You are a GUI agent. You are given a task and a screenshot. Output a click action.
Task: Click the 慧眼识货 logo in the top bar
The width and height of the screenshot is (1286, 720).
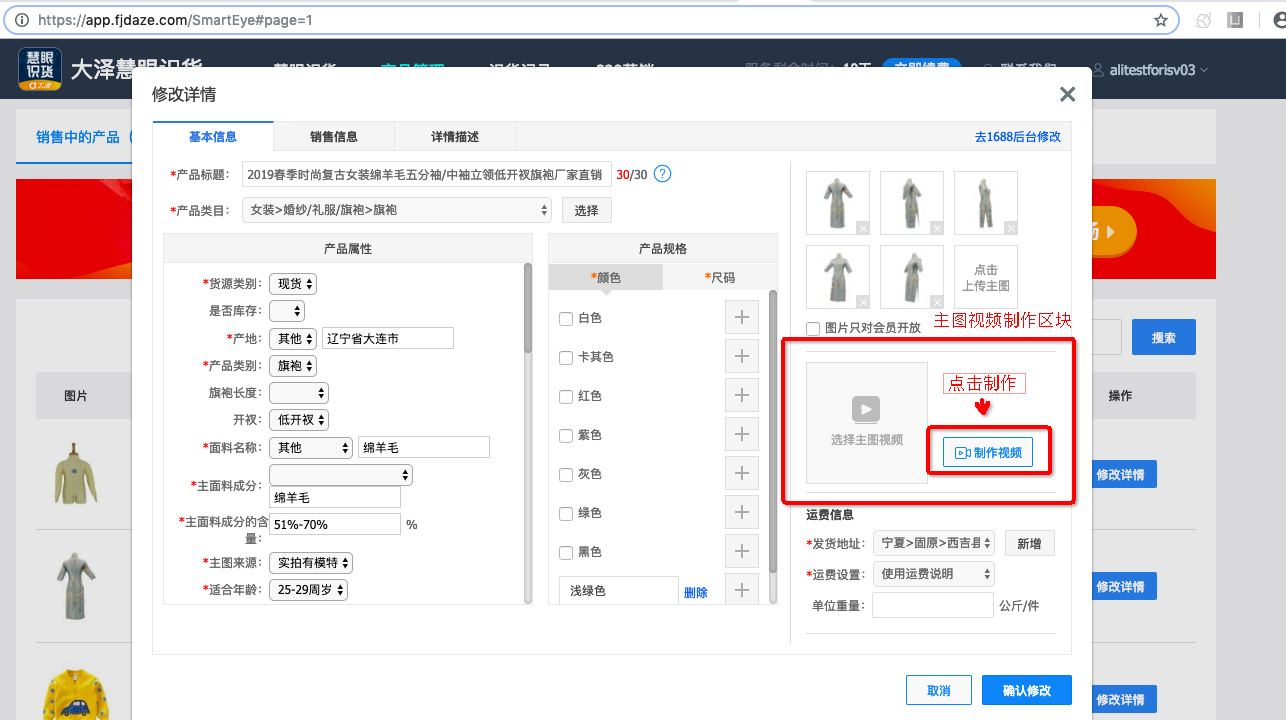[39, 68]
